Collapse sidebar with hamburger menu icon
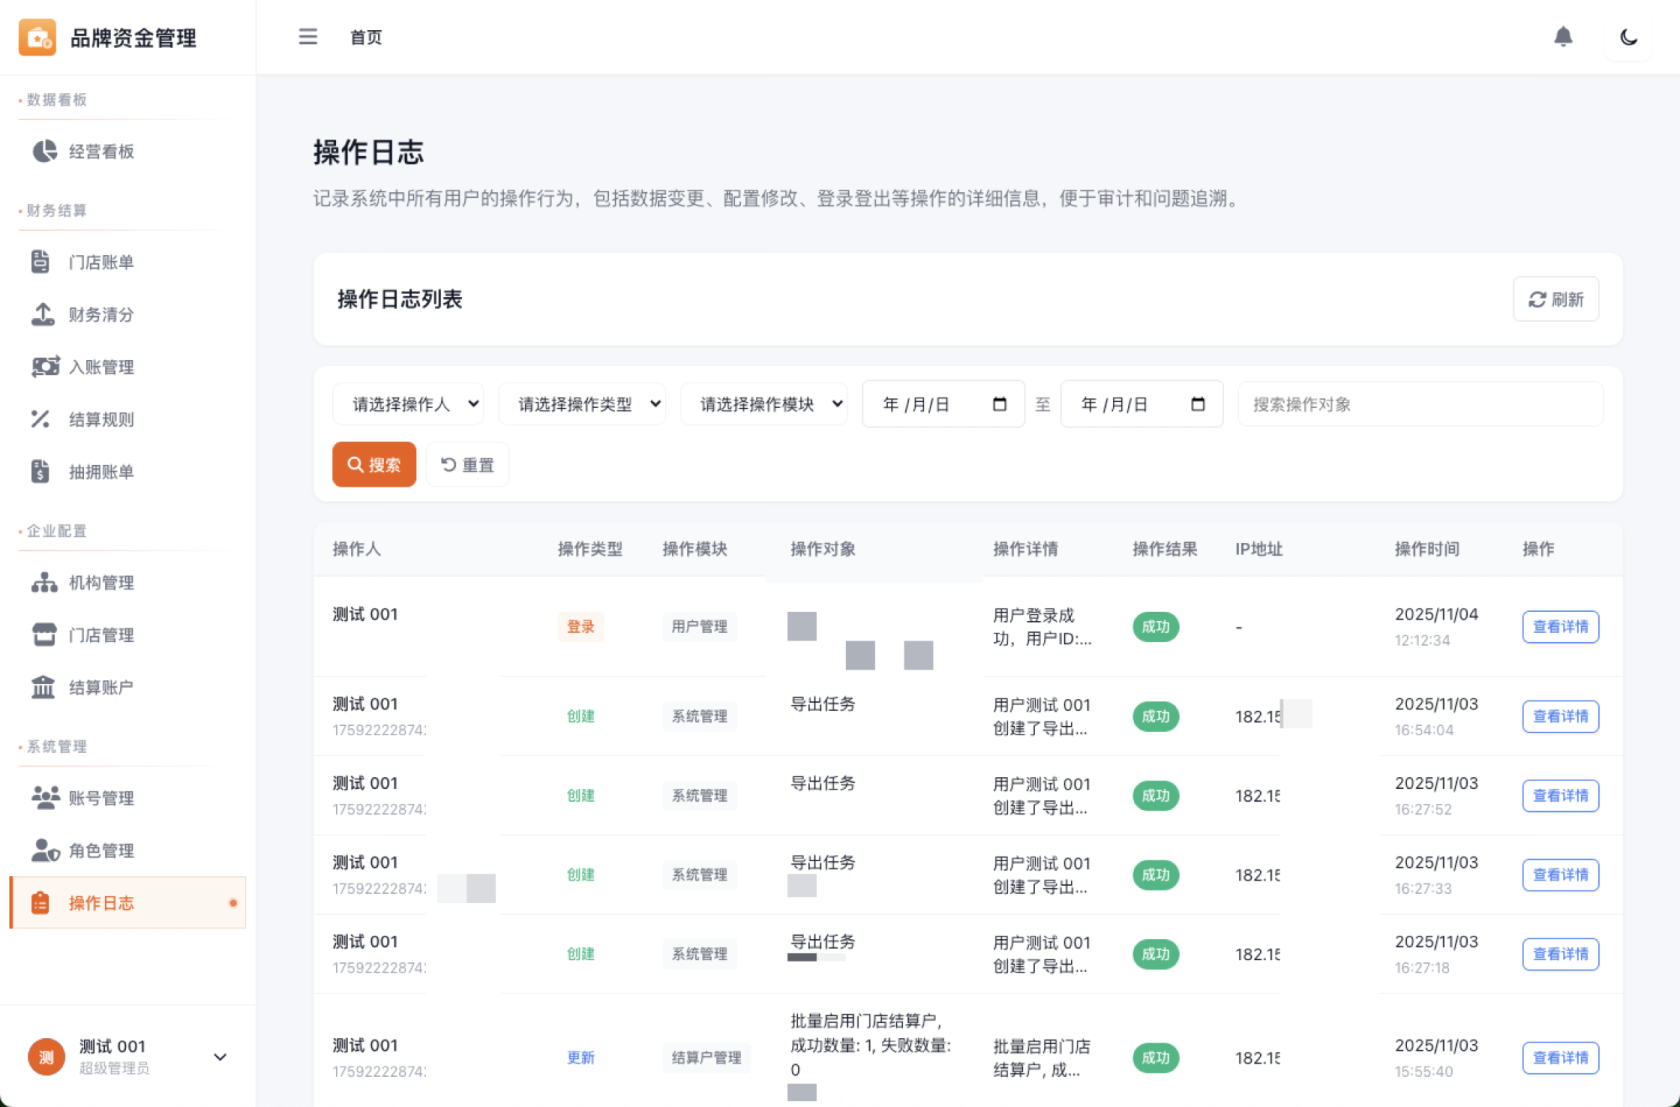The image size is (1680, 1107). [x=307, y=37]
